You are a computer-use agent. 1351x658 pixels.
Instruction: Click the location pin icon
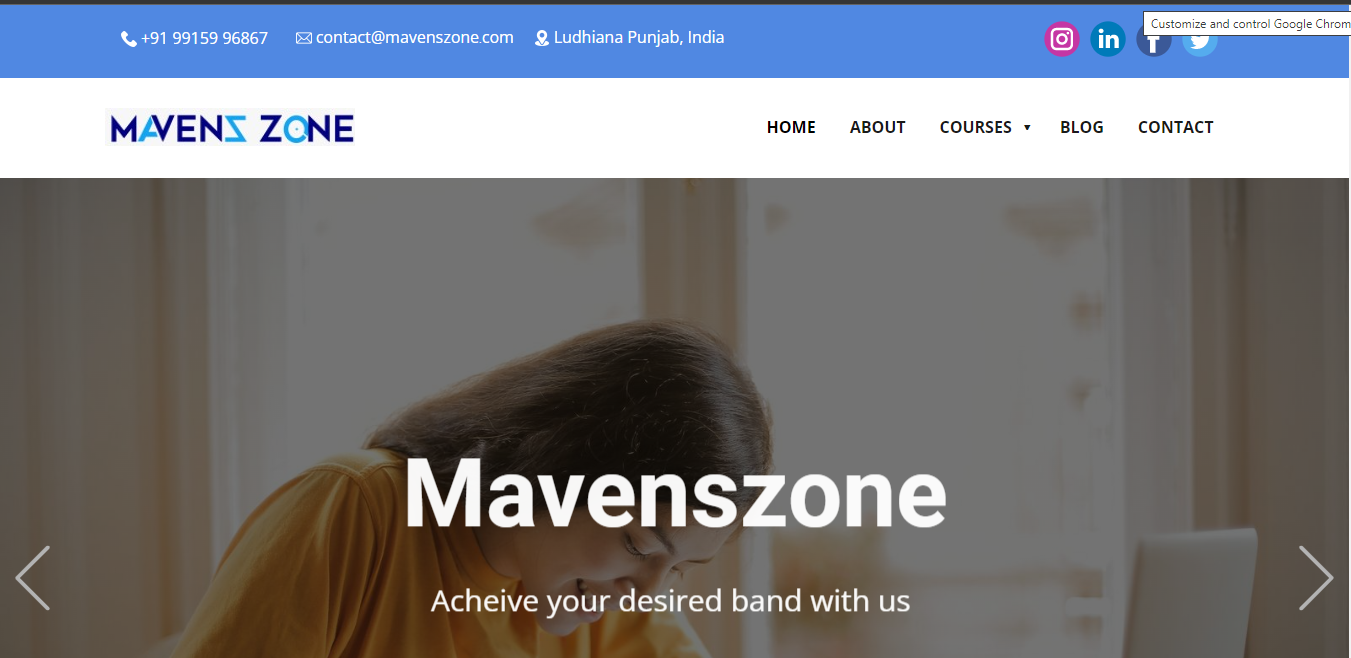point(542,39)
